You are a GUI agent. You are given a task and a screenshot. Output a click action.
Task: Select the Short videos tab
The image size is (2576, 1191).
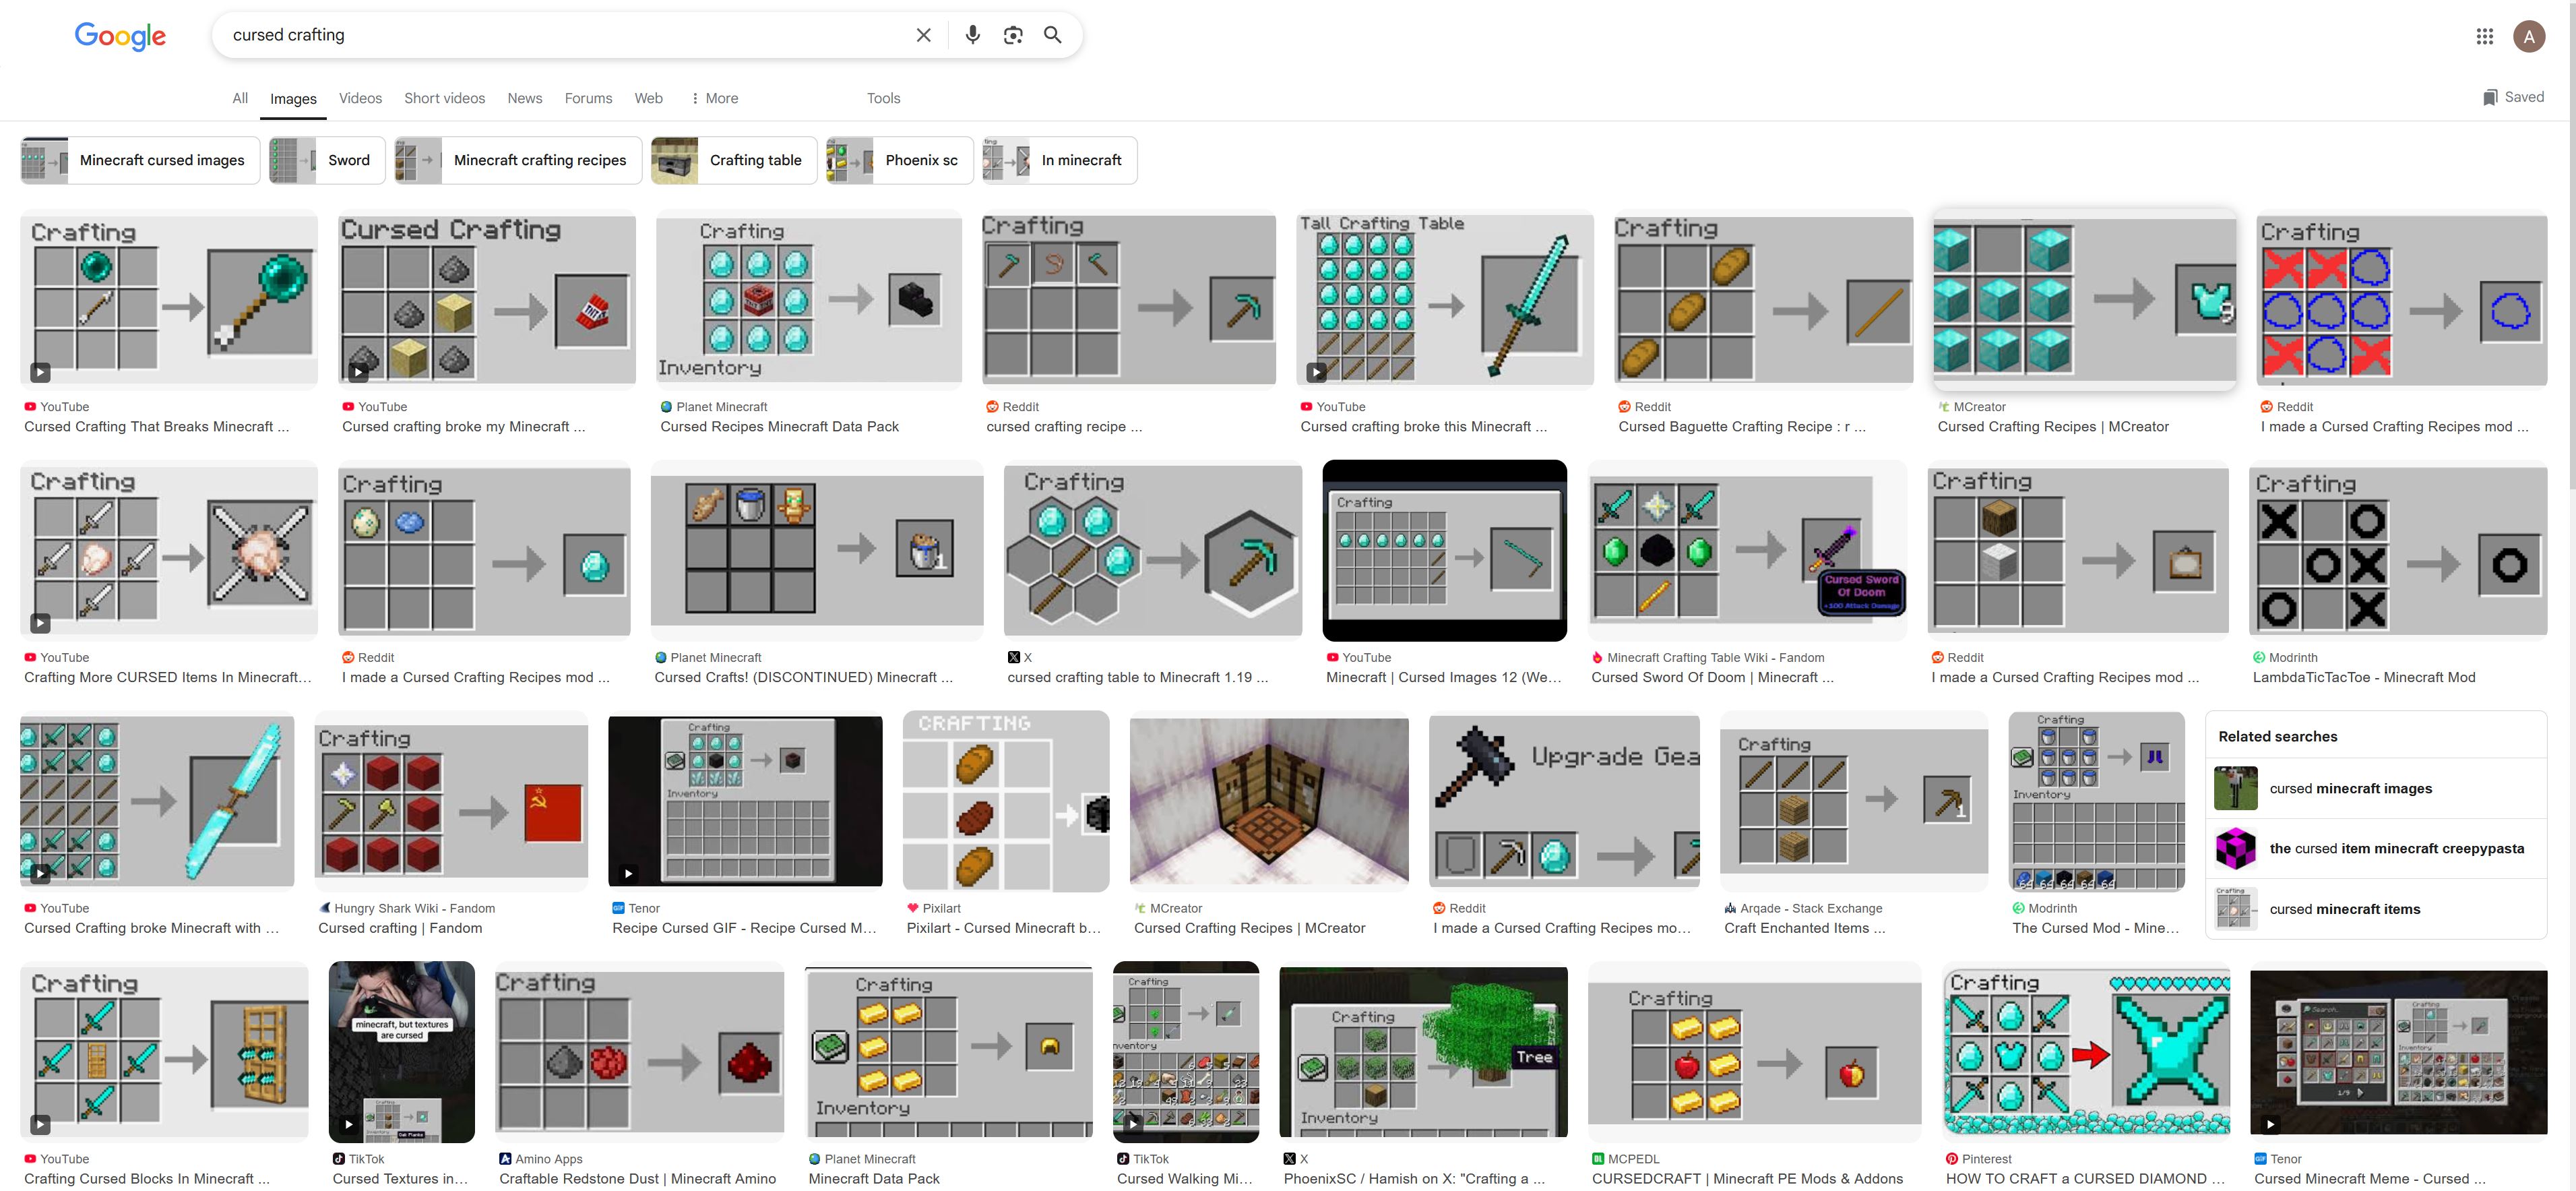(444, 98)
